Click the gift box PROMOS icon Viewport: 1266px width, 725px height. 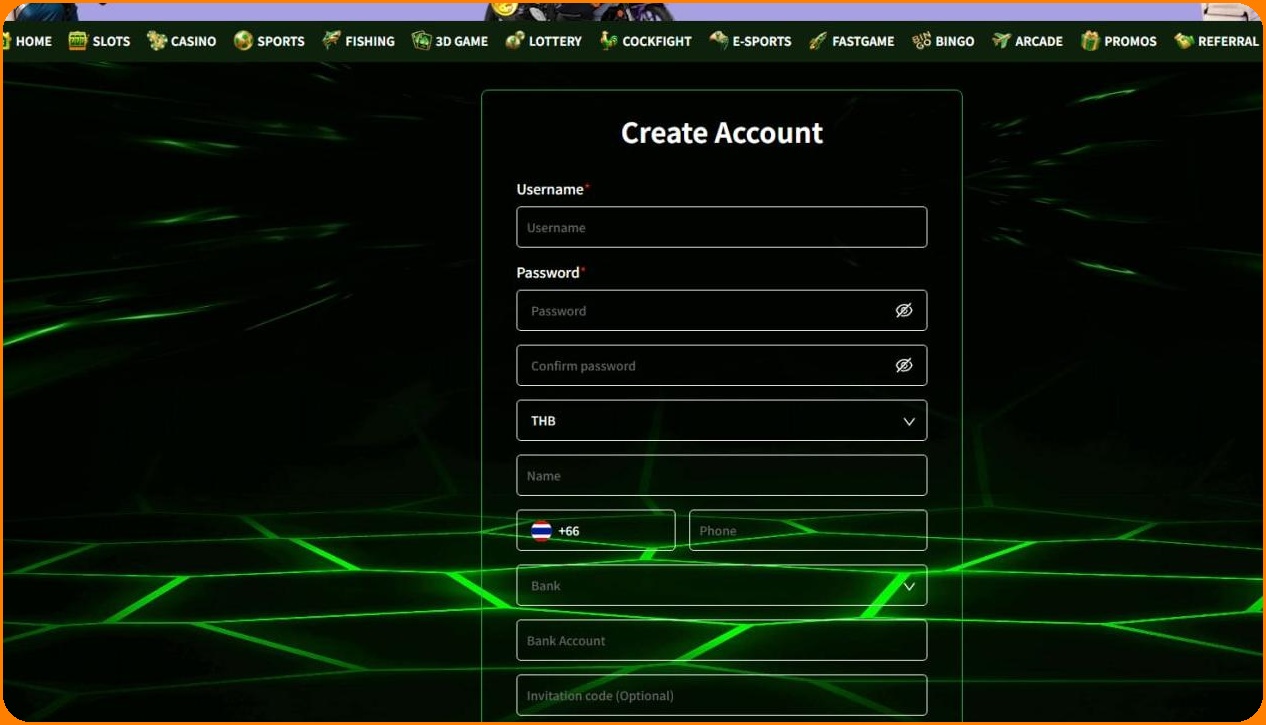coord(1089,41)
